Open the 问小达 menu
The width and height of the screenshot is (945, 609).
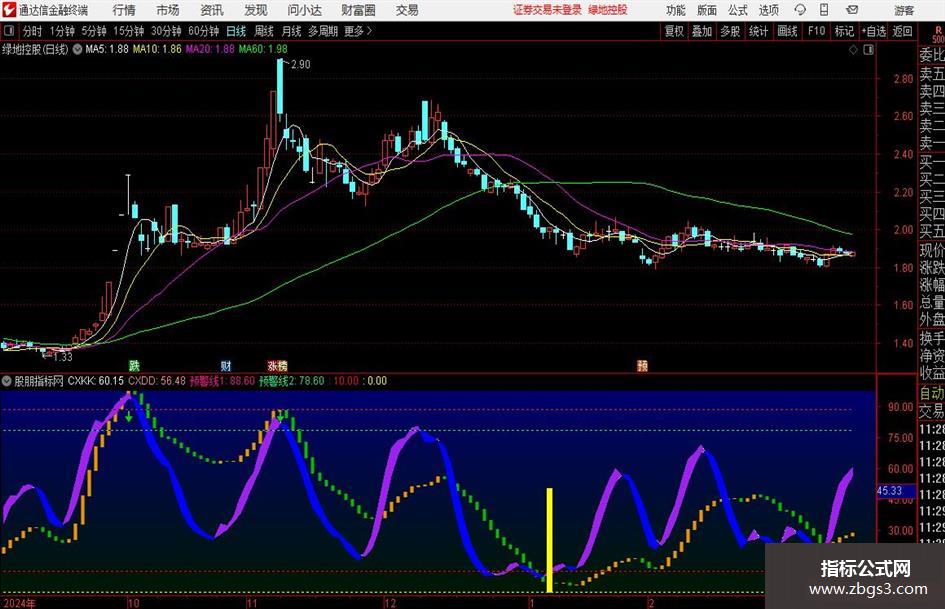click(304, 10)
